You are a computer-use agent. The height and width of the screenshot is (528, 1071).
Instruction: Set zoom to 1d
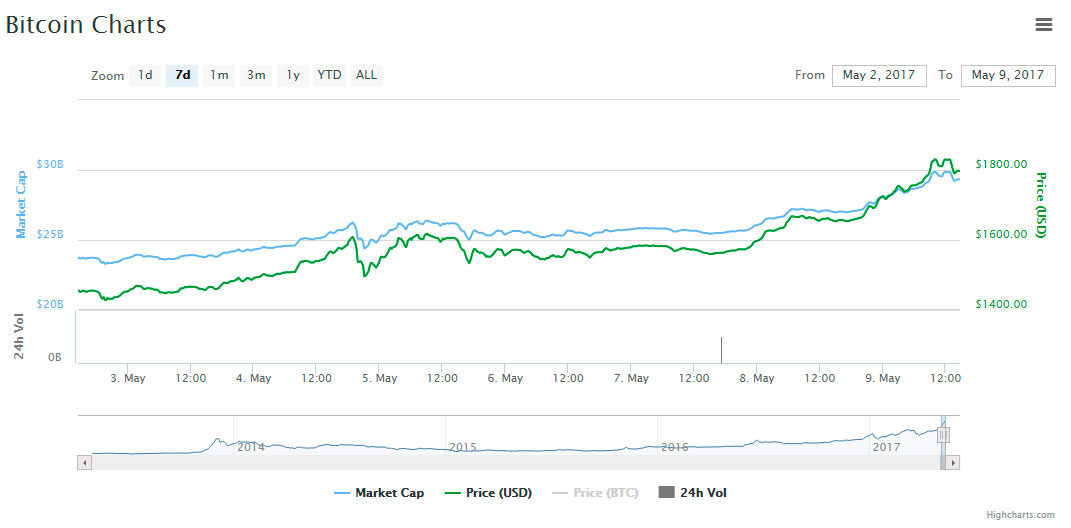tap(145, 75)
